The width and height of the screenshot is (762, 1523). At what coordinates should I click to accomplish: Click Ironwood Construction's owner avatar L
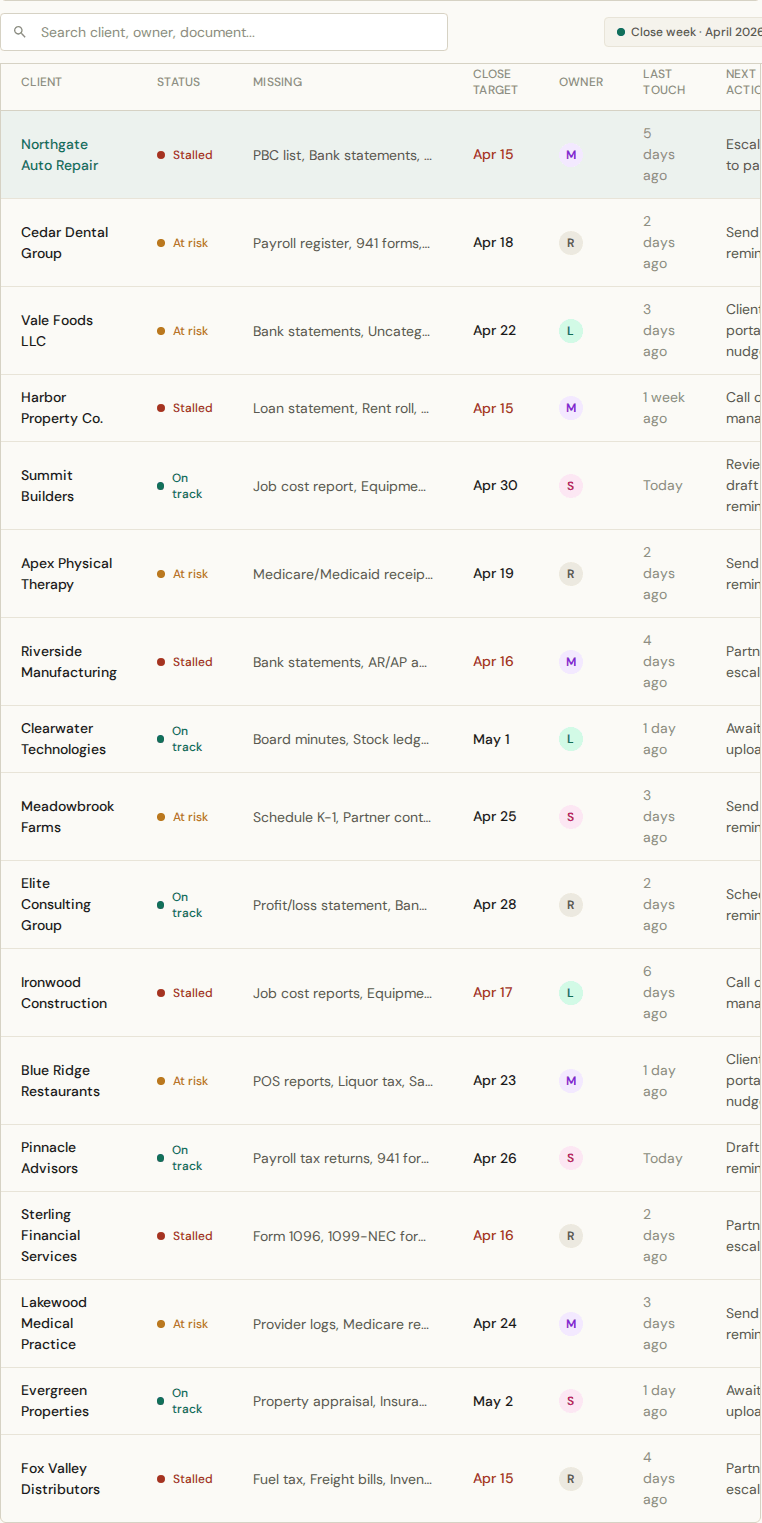point(571,993)
